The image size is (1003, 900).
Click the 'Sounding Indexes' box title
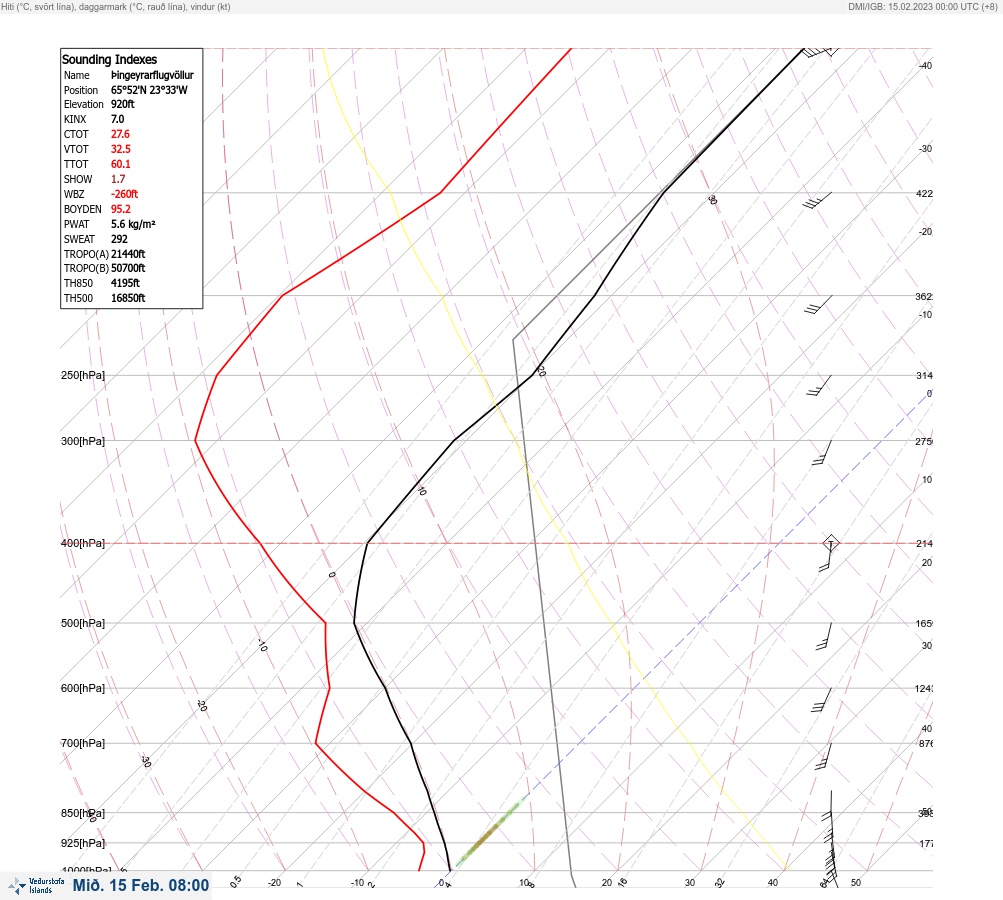[109, 59]
